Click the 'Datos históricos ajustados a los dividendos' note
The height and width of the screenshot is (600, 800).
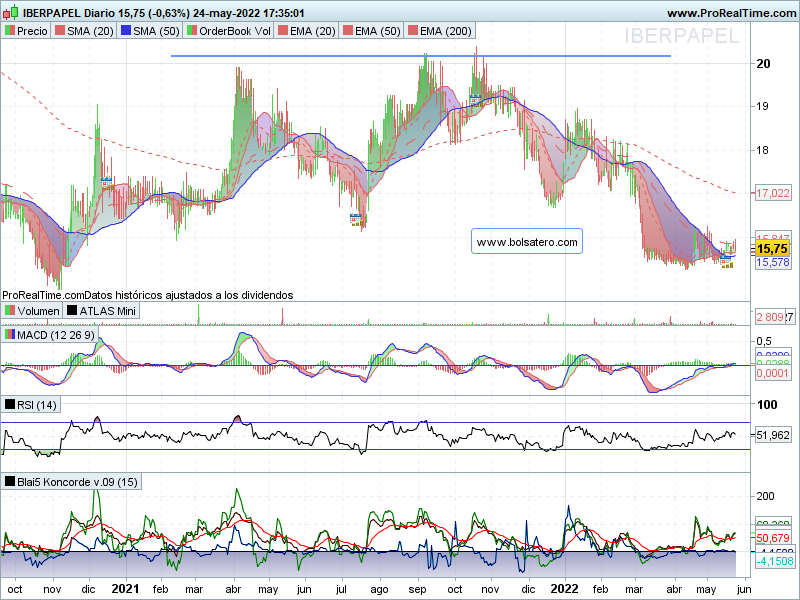click(189, 295)
